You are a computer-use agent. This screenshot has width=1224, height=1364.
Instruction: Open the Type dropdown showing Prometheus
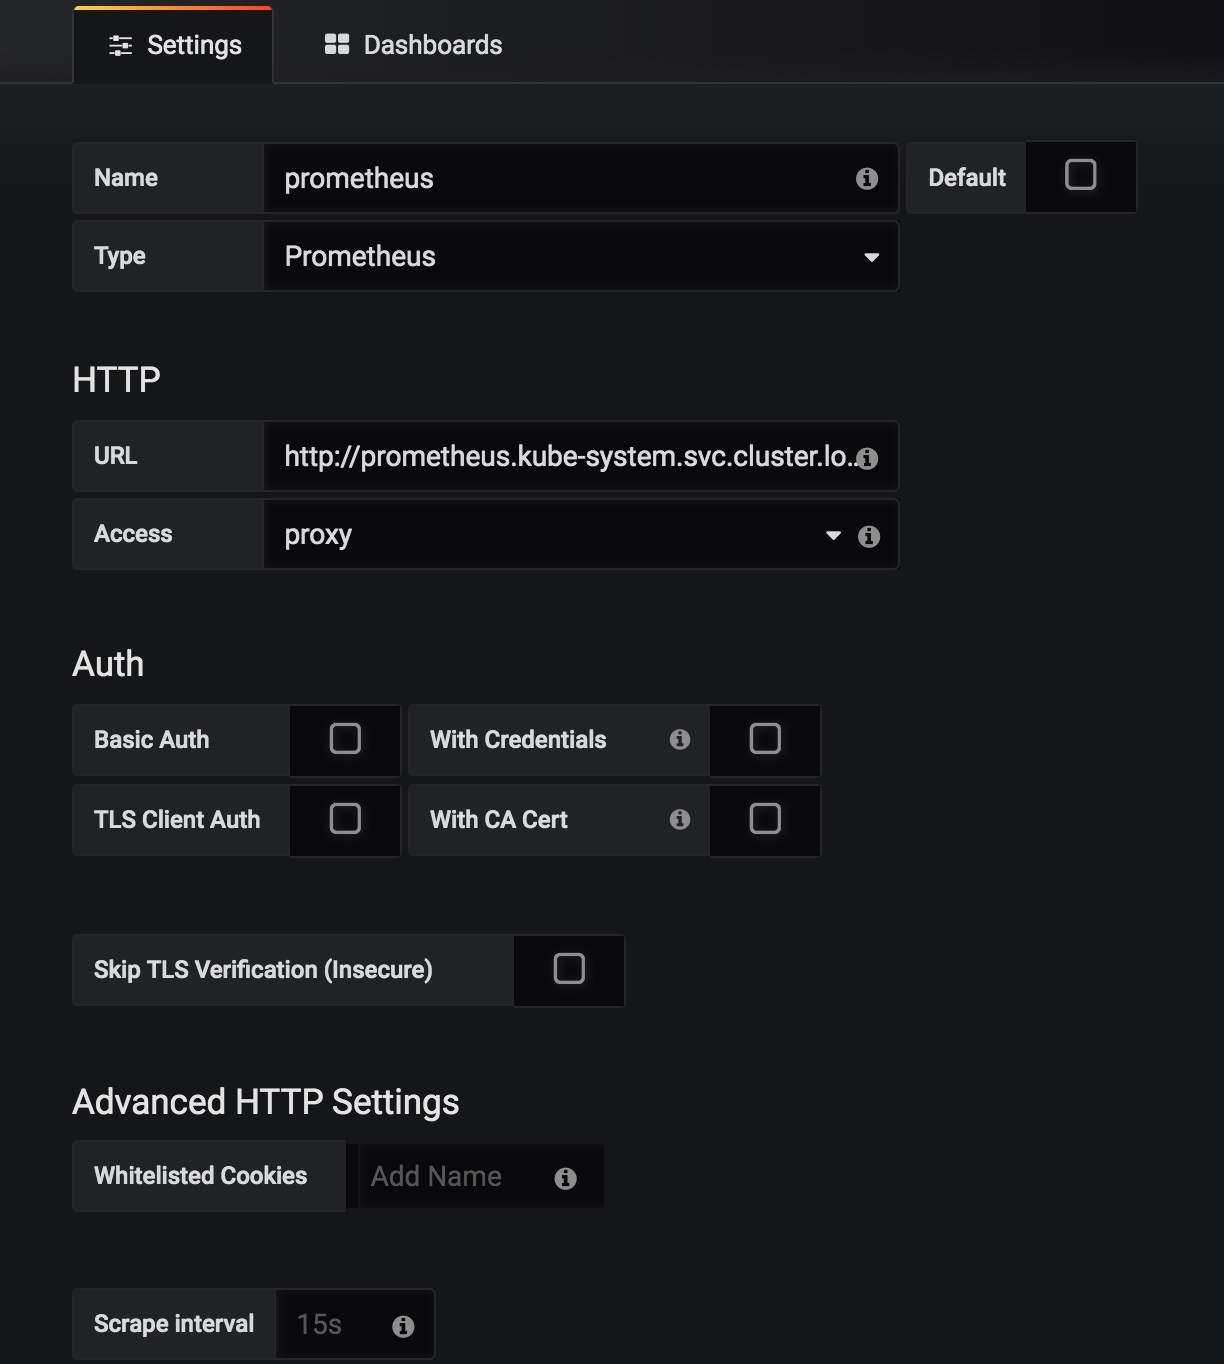point(581,256)
